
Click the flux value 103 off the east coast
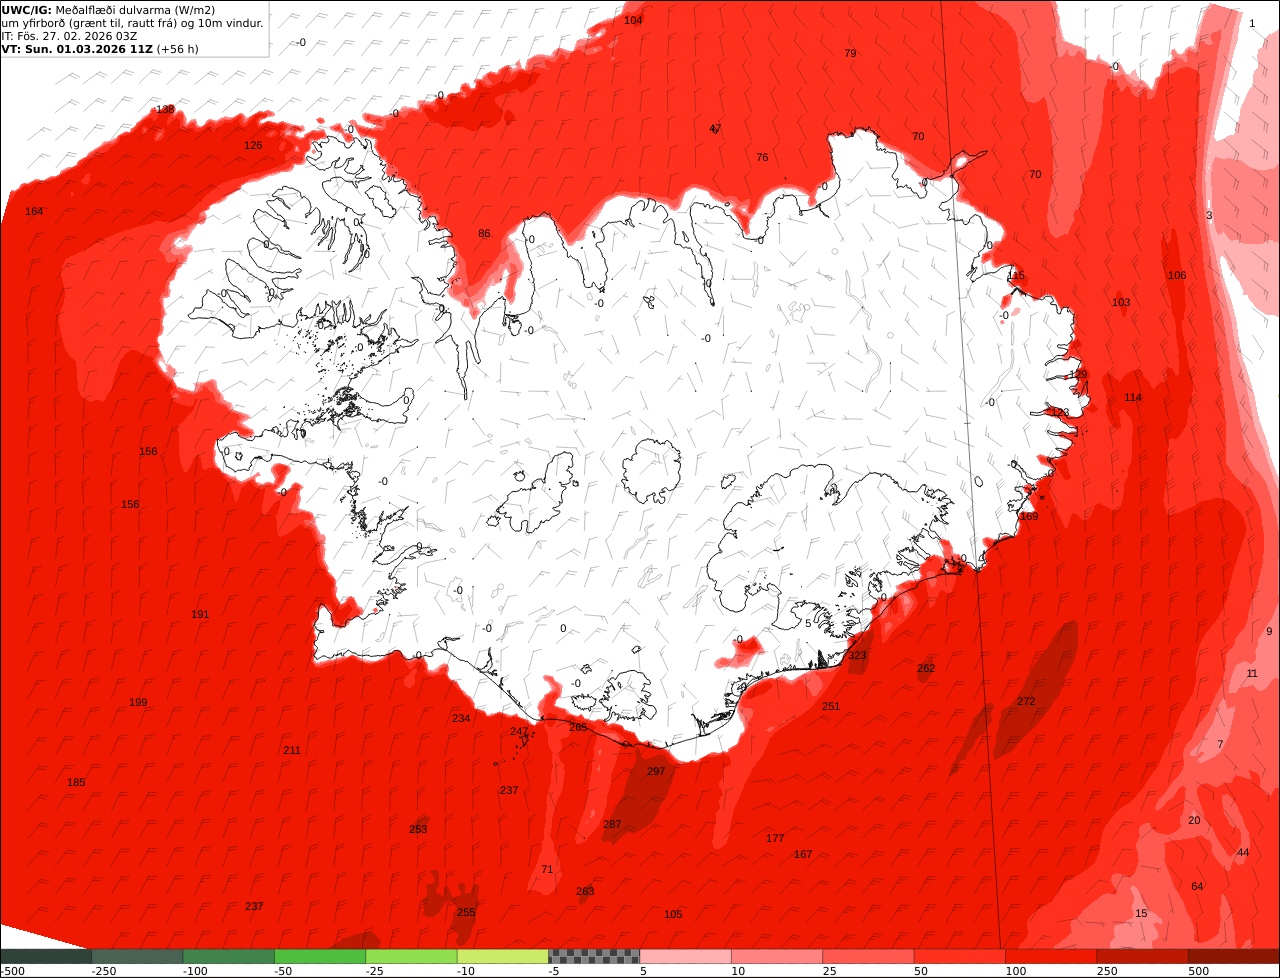(x=1121, y=302)
